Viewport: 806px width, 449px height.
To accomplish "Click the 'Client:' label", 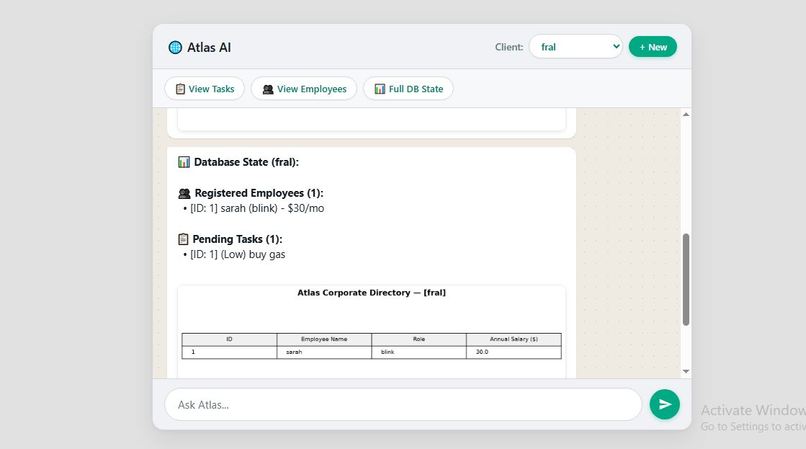I will (509, 47).
